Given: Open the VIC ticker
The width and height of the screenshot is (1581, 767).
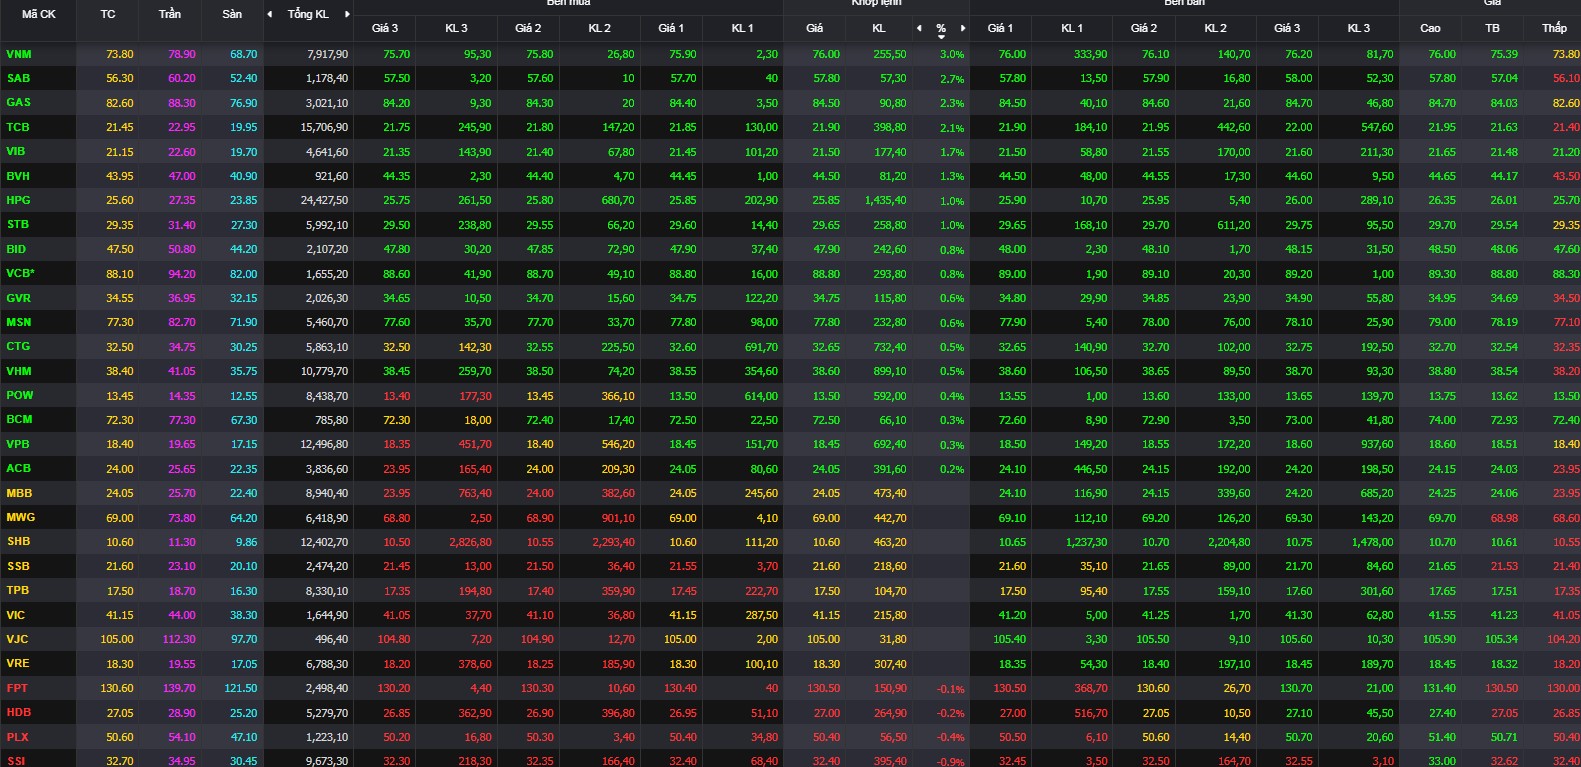Looking at the screenshot, I should 16,615.
